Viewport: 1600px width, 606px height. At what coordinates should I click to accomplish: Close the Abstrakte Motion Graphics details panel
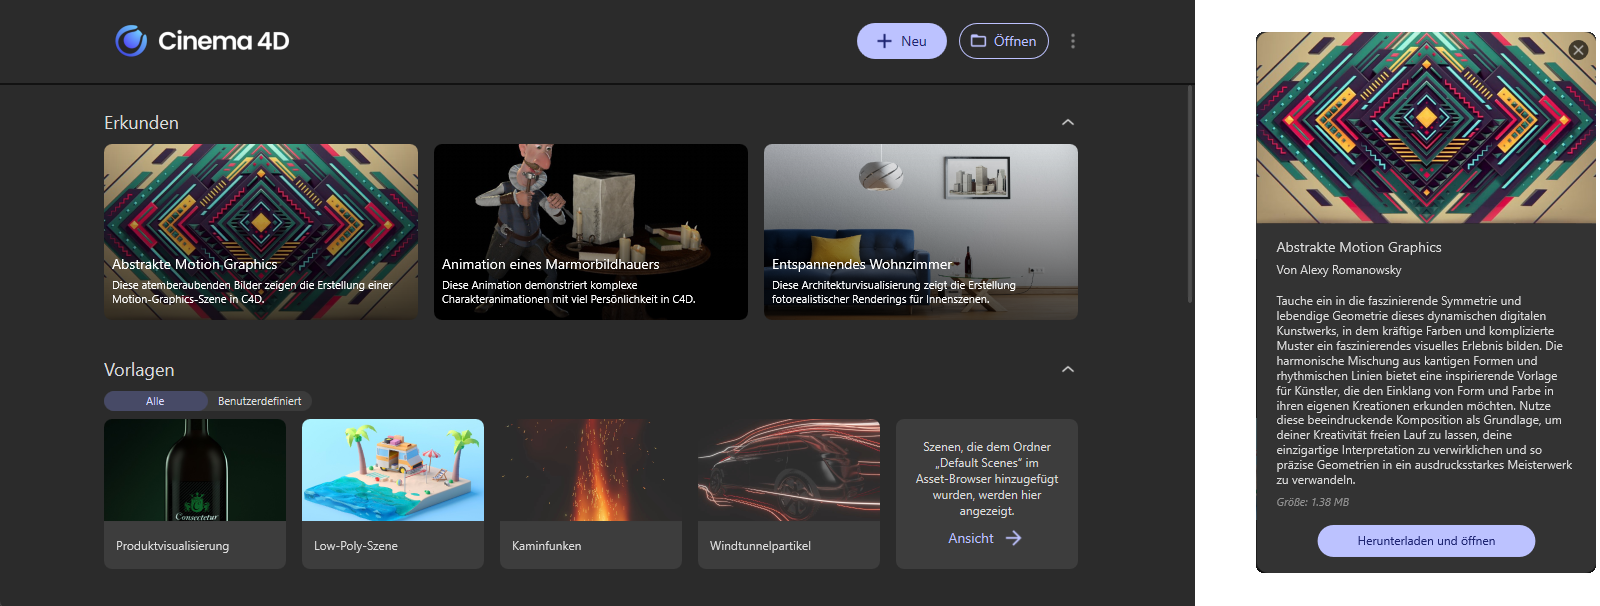(x=1578, y=50)
